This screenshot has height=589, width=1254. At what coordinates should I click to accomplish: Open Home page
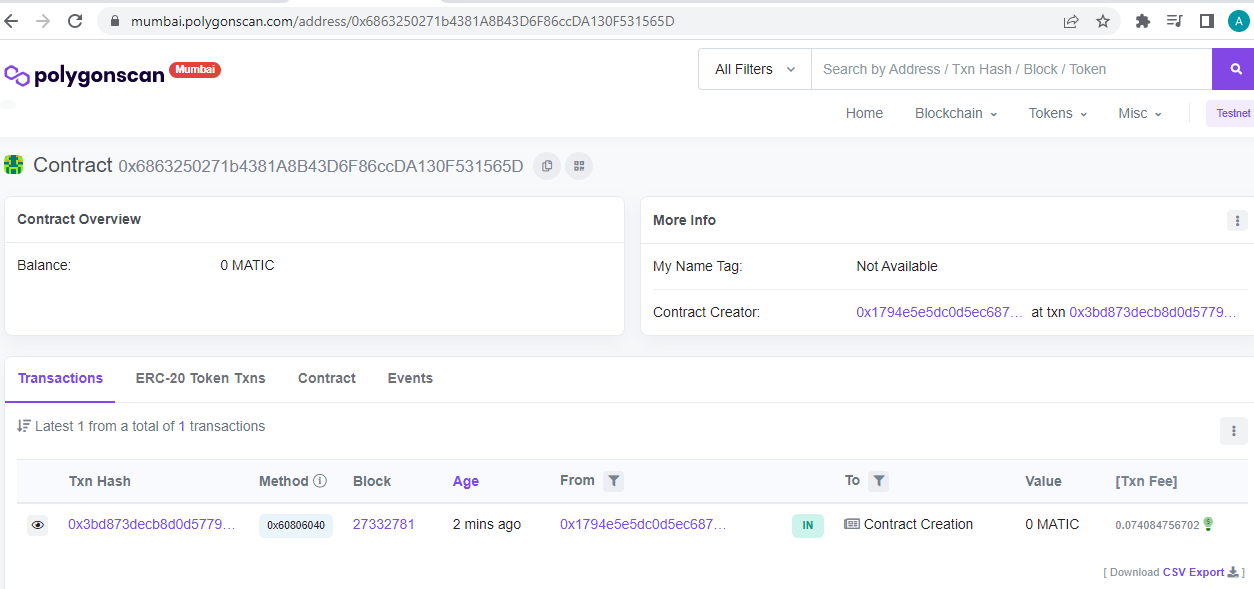pos(864,113)
